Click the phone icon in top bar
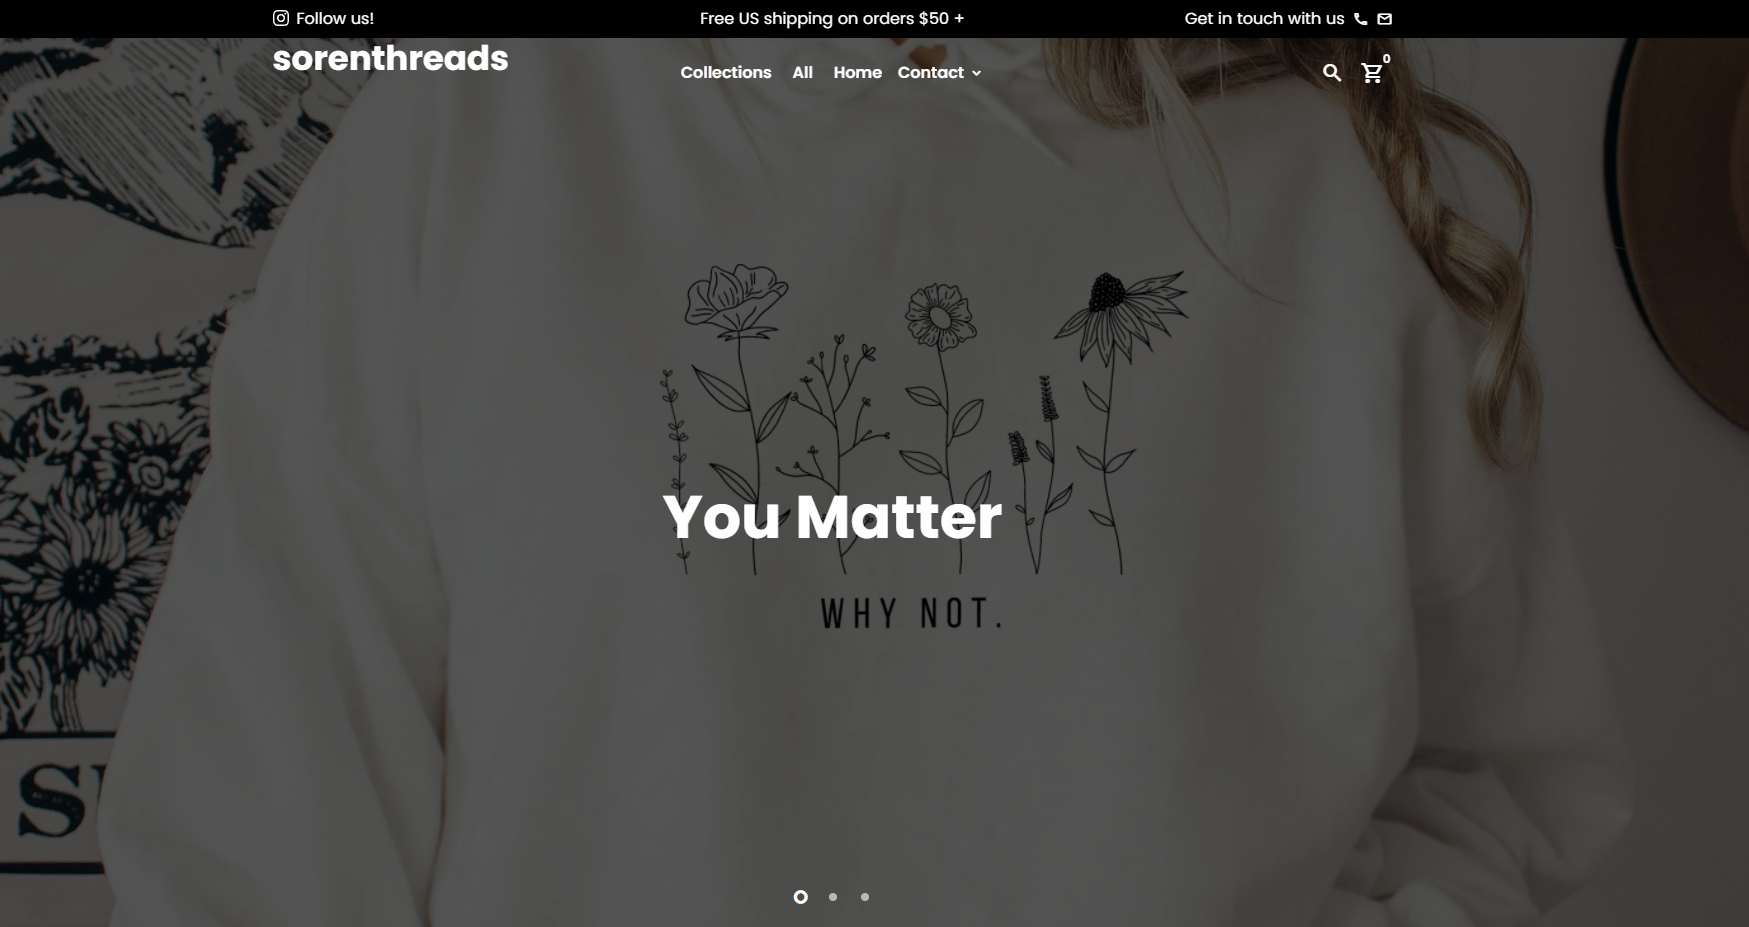This screenshot has height=927, width=1749. [x=1361, y=19]
